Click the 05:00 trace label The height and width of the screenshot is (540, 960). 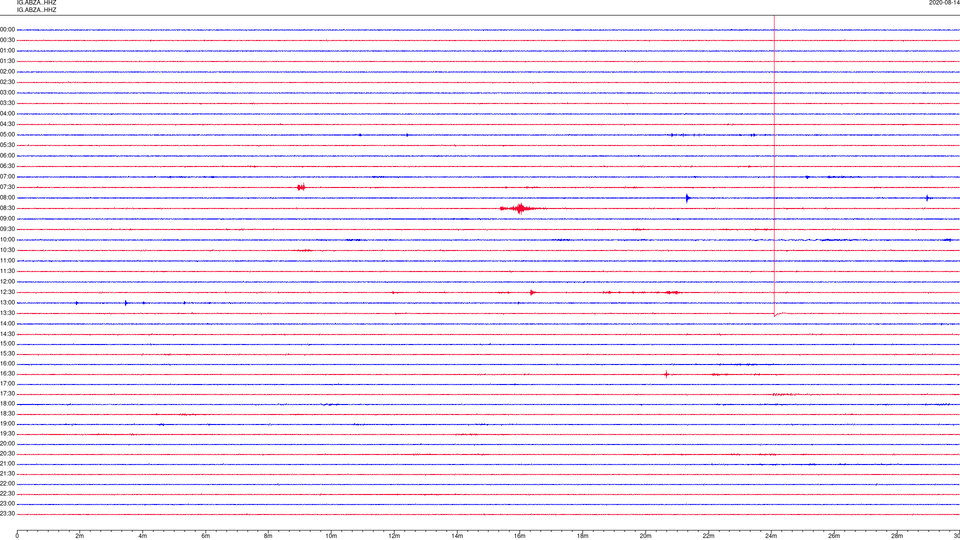7,135
